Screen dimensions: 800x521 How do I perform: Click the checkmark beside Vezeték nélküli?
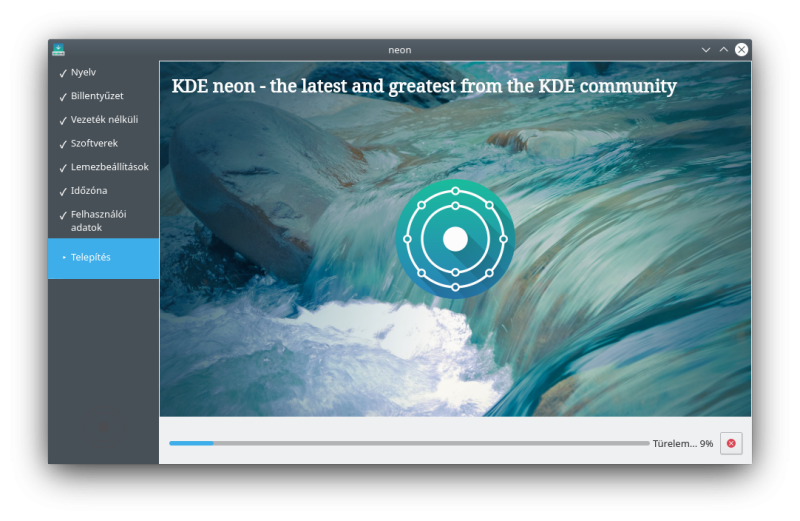coord(63,120)
